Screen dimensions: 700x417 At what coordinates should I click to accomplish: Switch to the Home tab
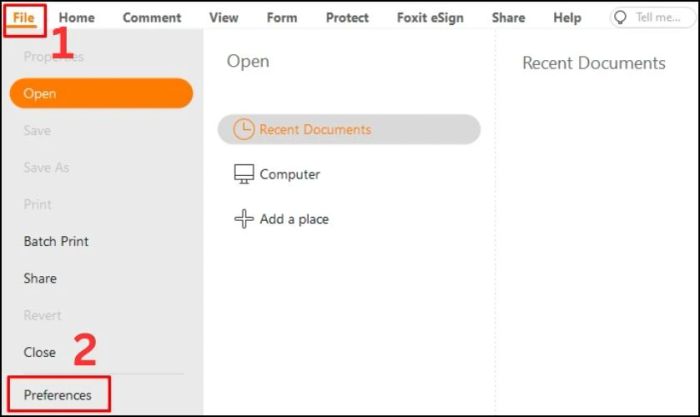(x=77, y=18)
